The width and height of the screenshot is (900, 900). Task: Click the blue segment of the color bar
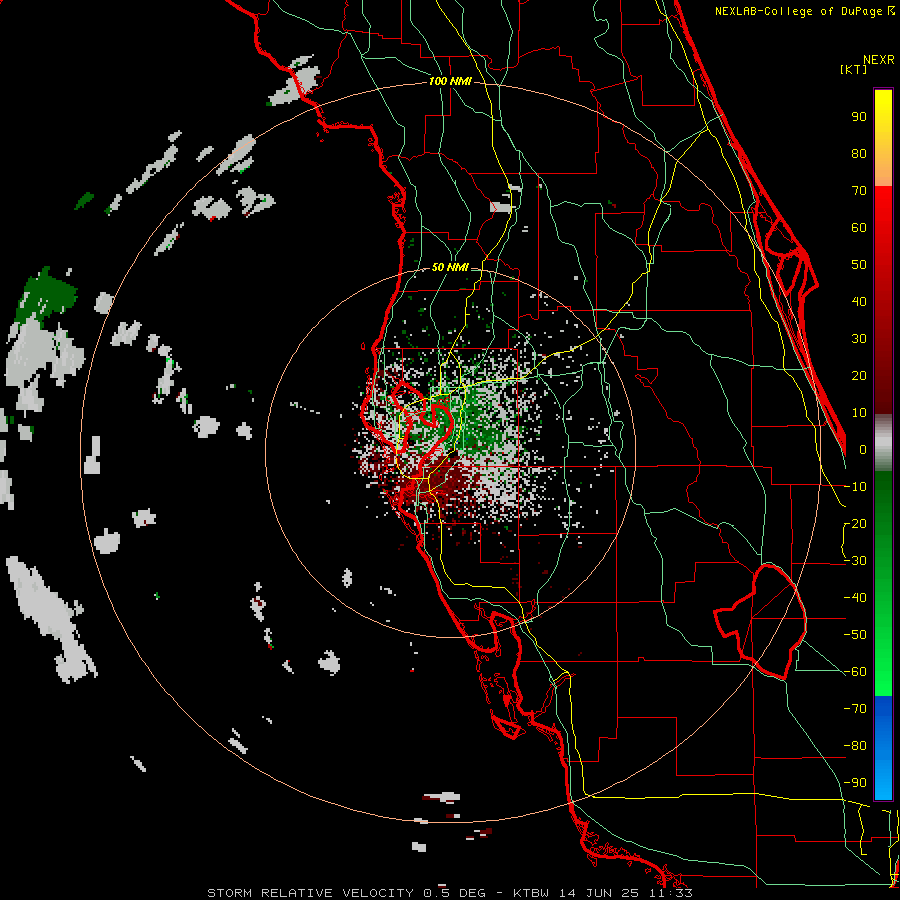coord(883,748)
